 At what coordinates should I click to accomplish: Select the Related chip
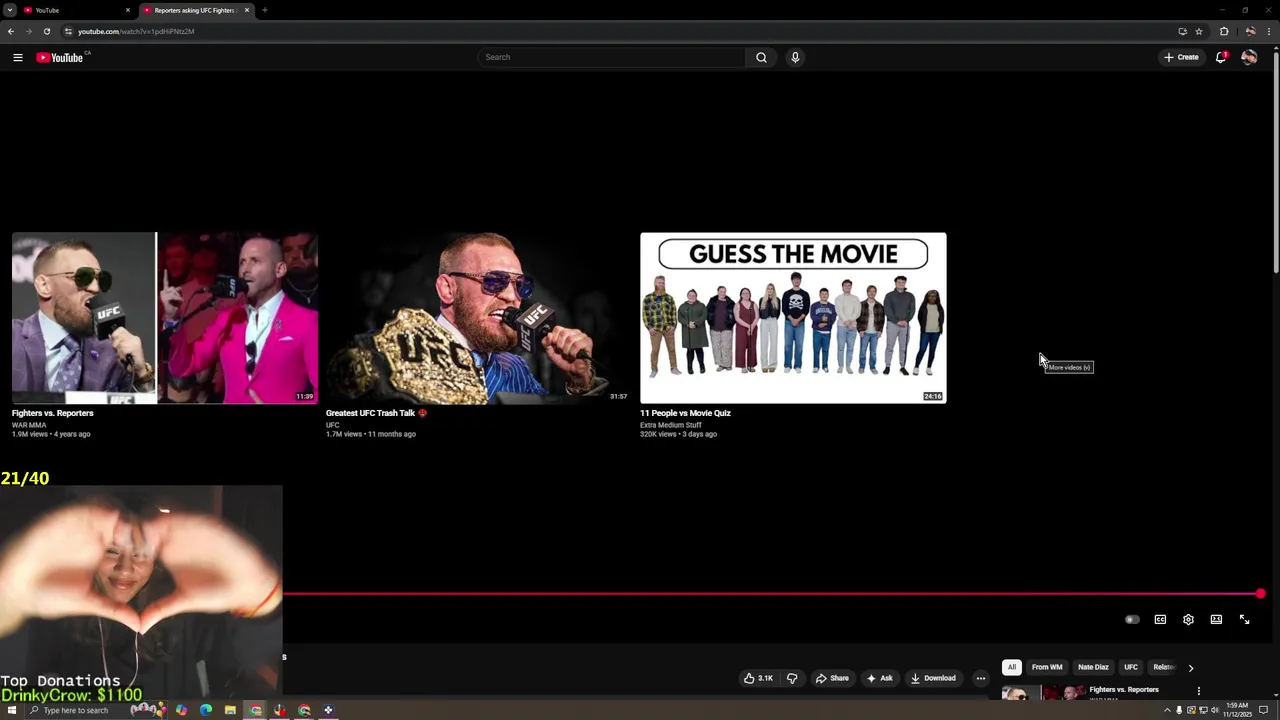pos(1163,667)
